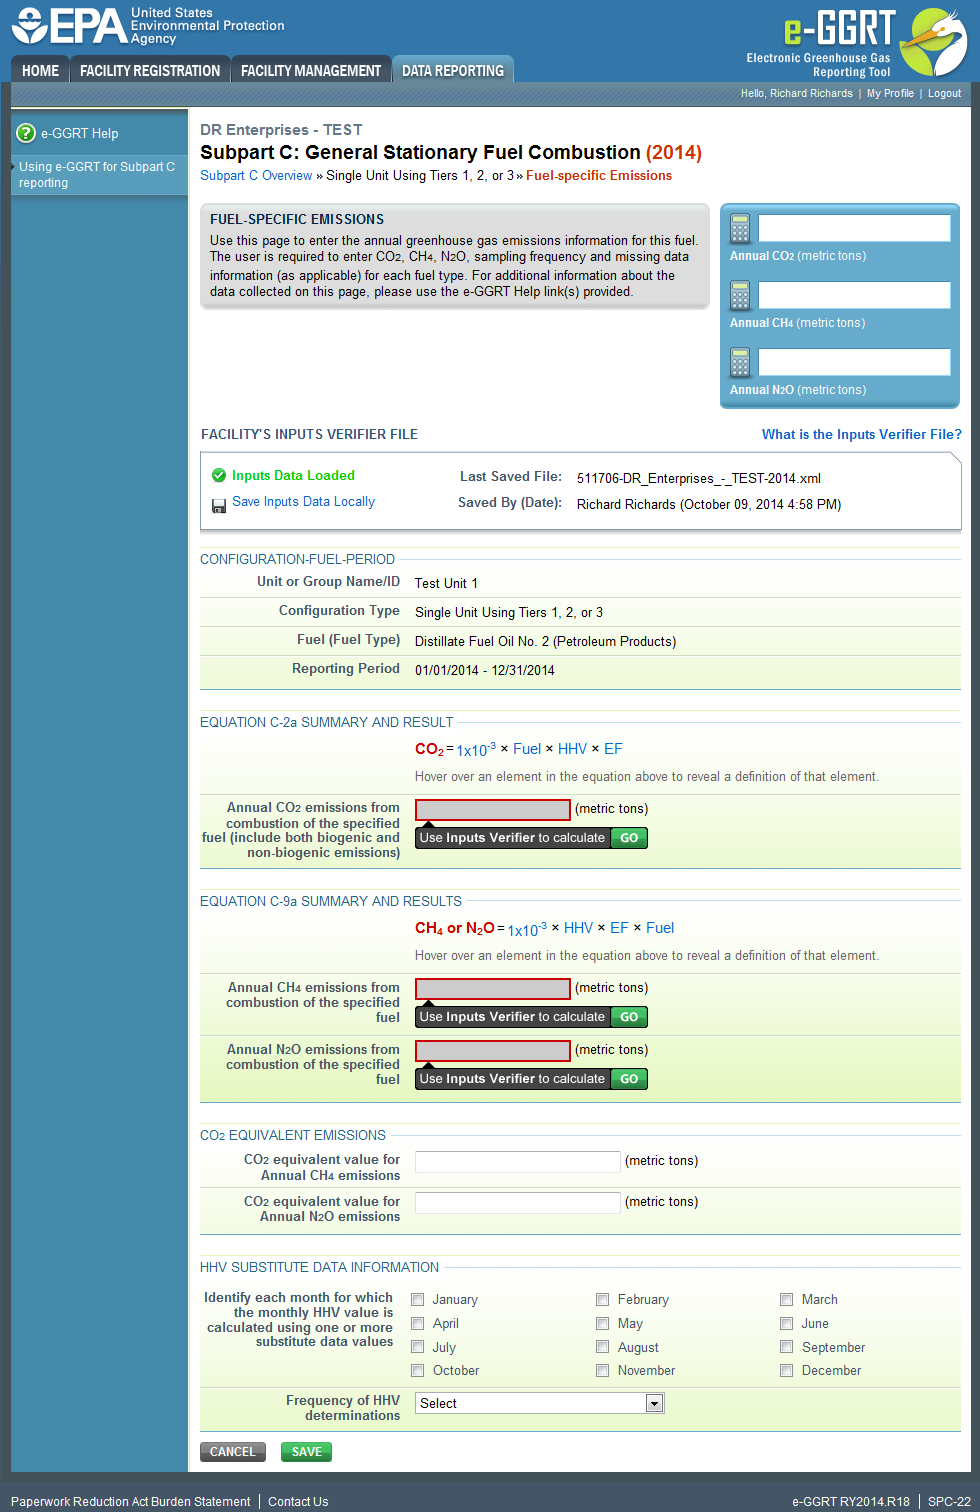
Task: Click the red-bordered Annual CH4 emissions field
Action: pyautogui.click(x=493, y=989)
